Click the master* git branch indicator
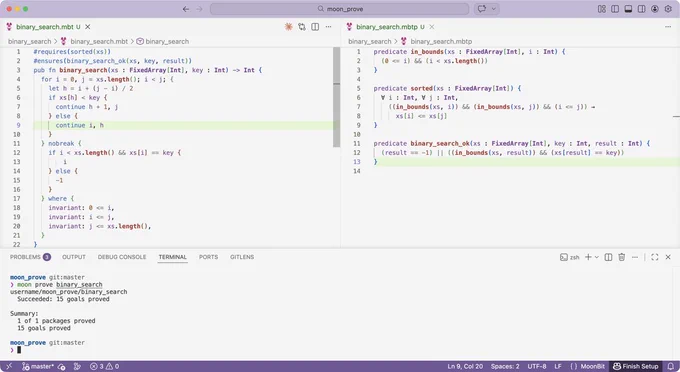The height and width of the screenshot is (372, 680). click(x=37, y=366)
